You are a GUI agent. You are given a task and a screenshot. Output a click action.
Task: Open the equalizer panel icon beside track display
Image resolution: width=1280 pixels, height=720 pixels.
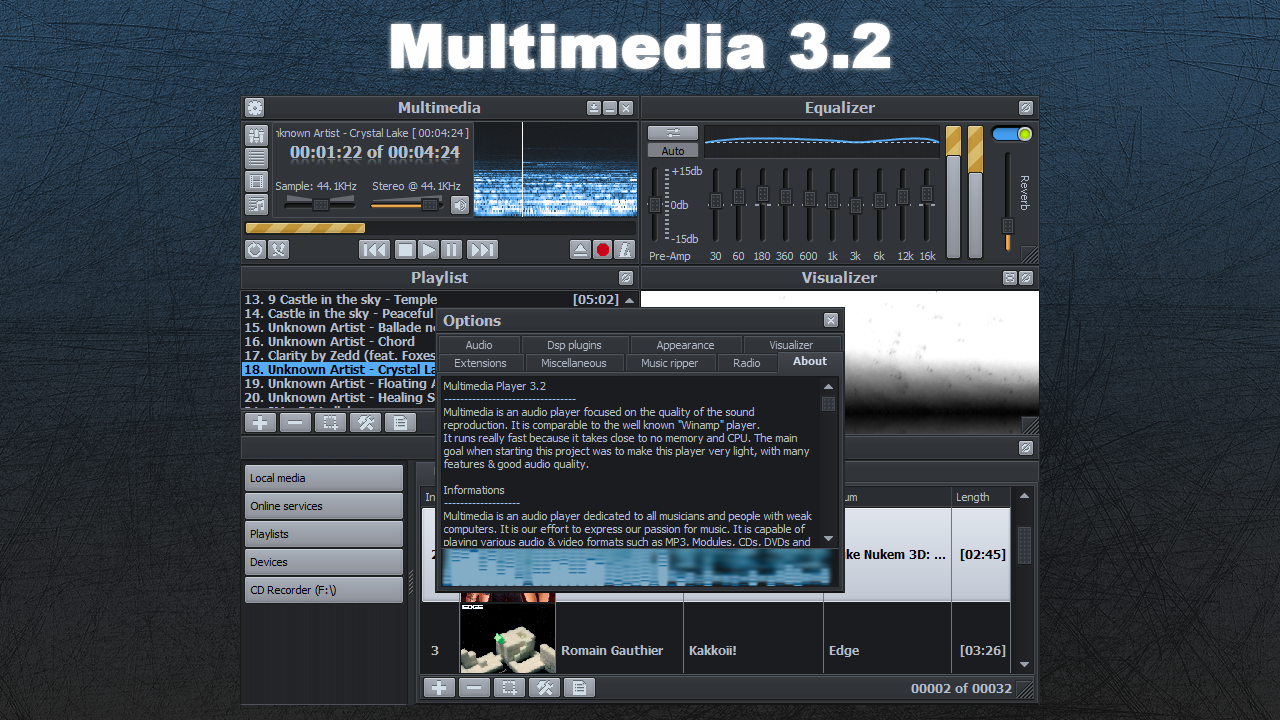[257, 135]
